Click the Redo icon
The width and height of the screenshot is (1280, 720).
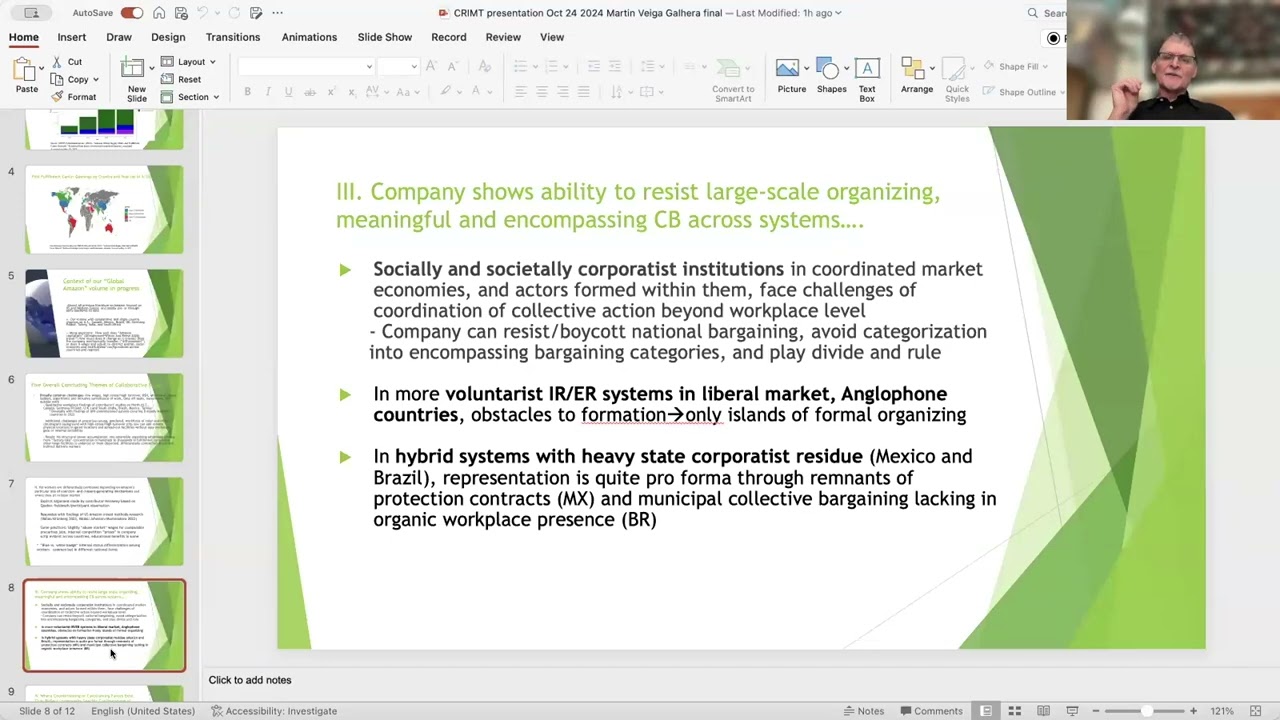point(232,13)
